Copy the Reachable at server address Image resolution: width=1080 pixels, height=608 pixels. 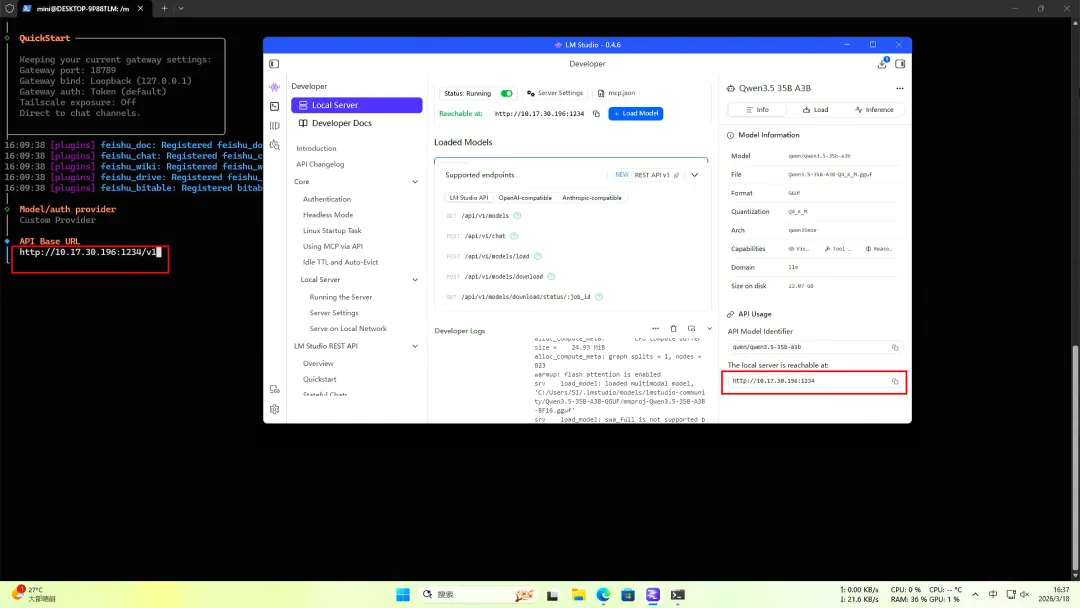596,114
